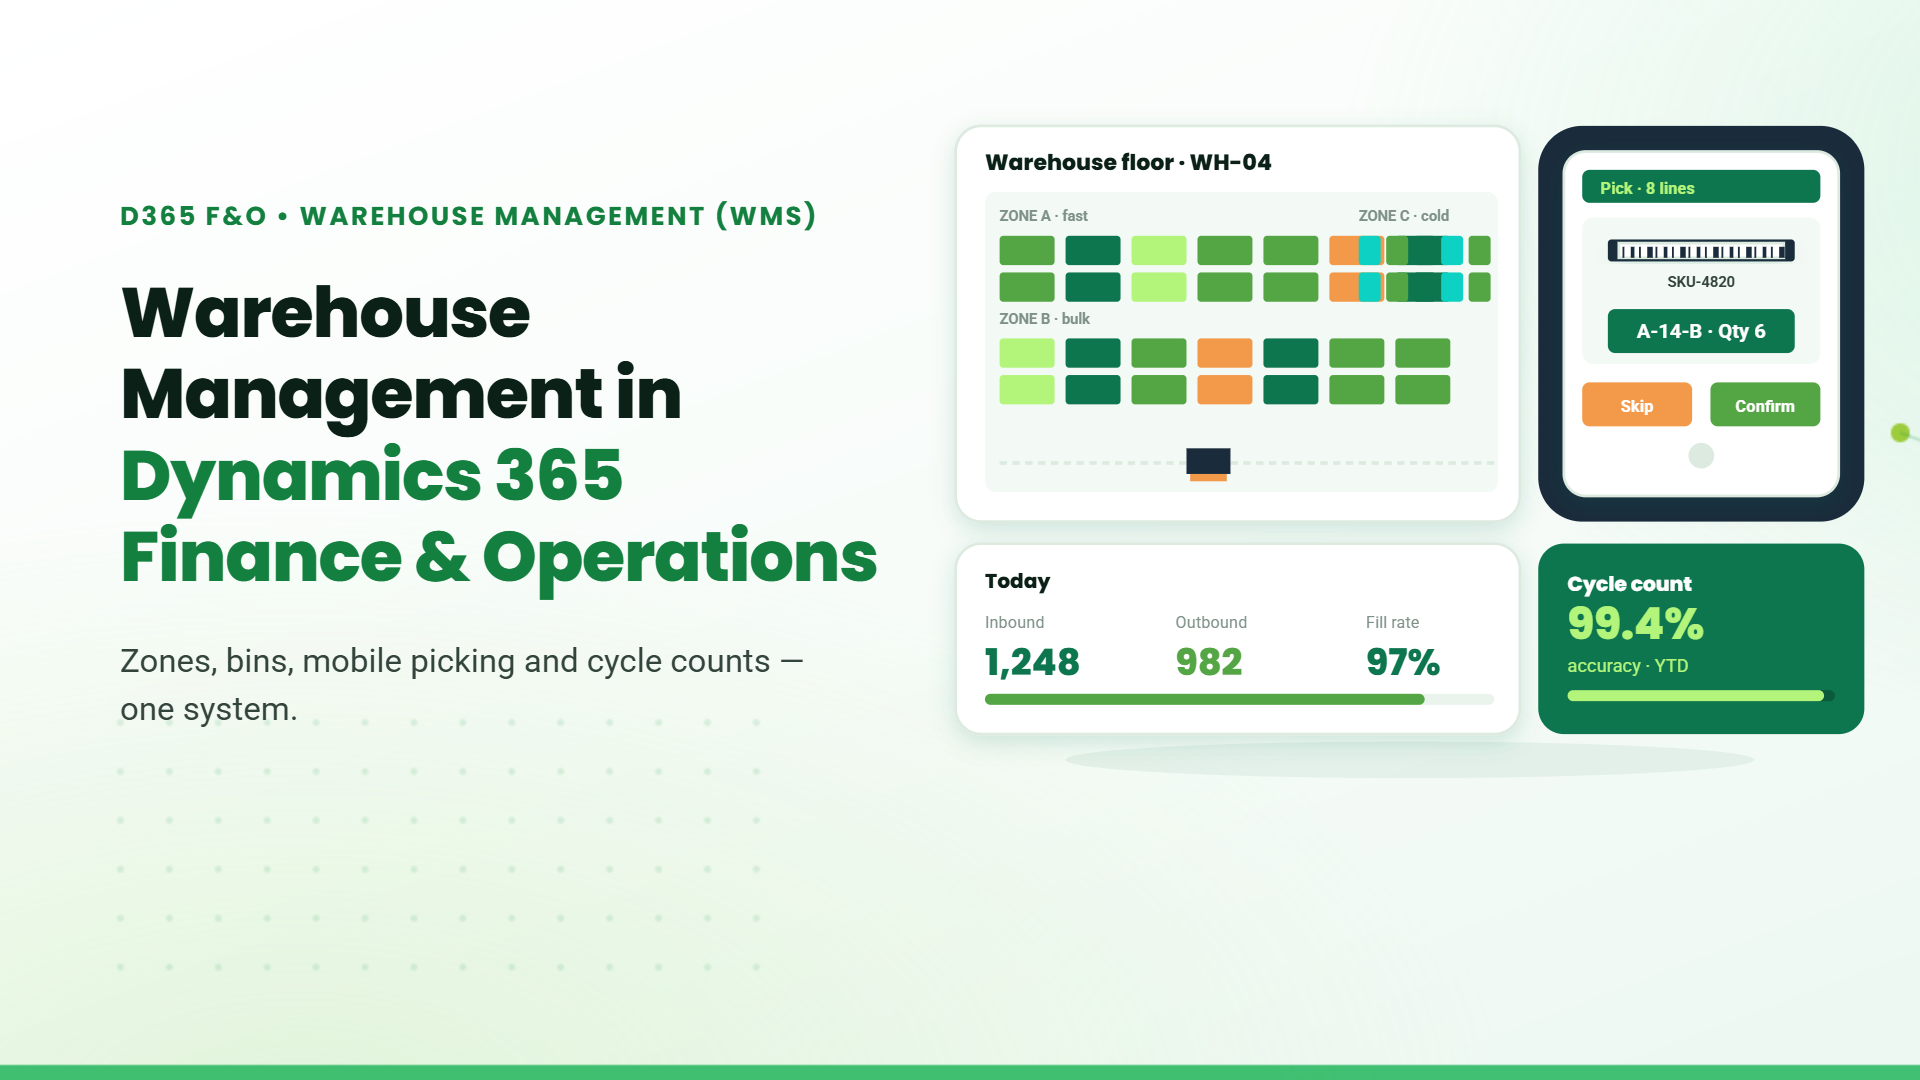Click the Inbound value 1,248
This screenshot has width=1920, height=1080.
[1032, 661]
